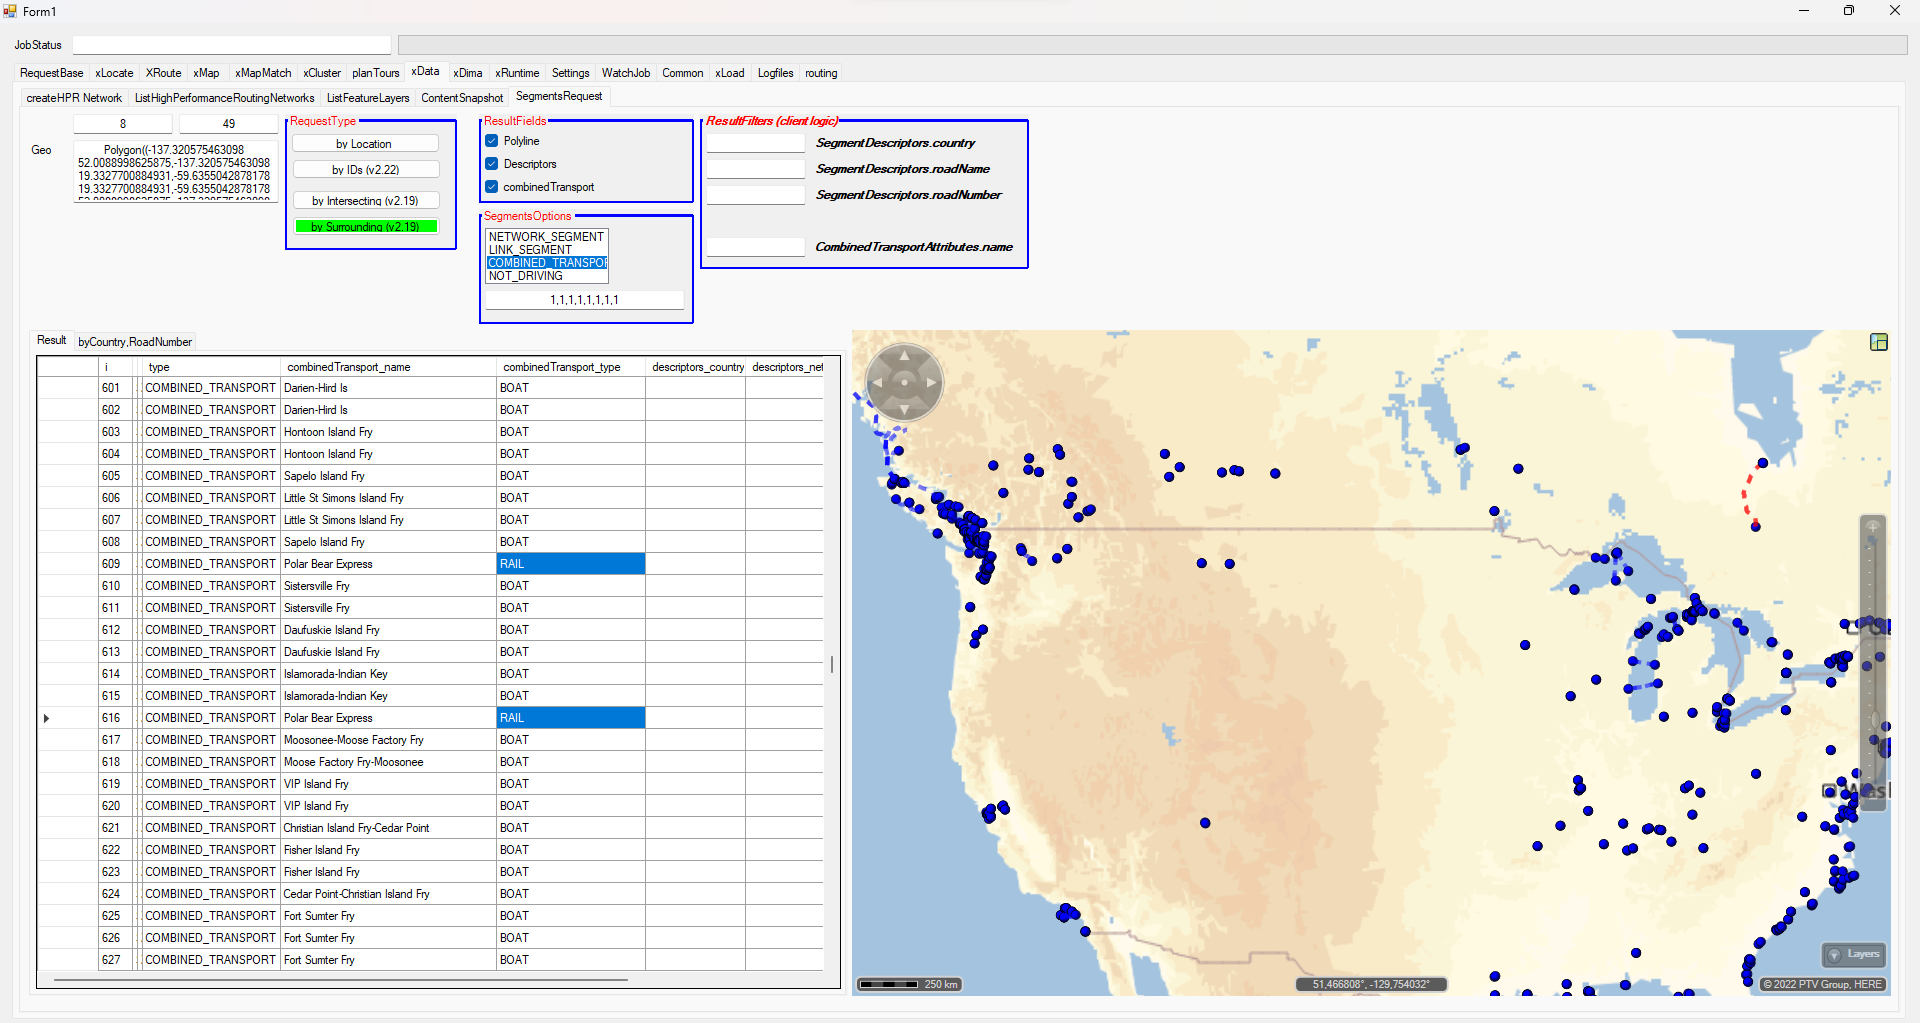
Task: Open the ListFeatureLayers tab
Action: 368,98
